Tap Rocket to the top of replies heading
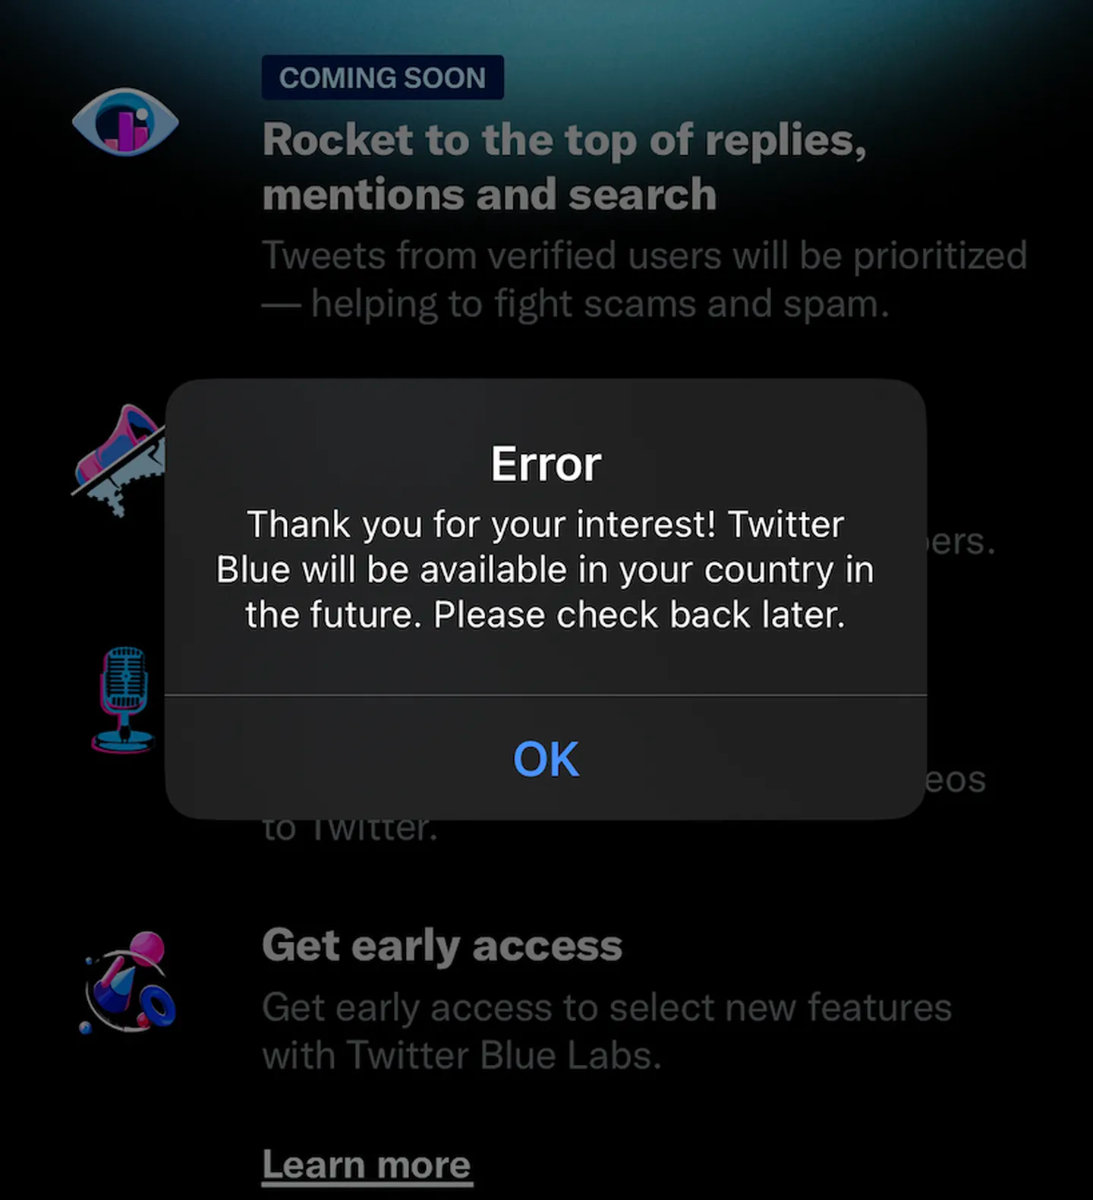1093x1200 pixels. pos(564,167)
